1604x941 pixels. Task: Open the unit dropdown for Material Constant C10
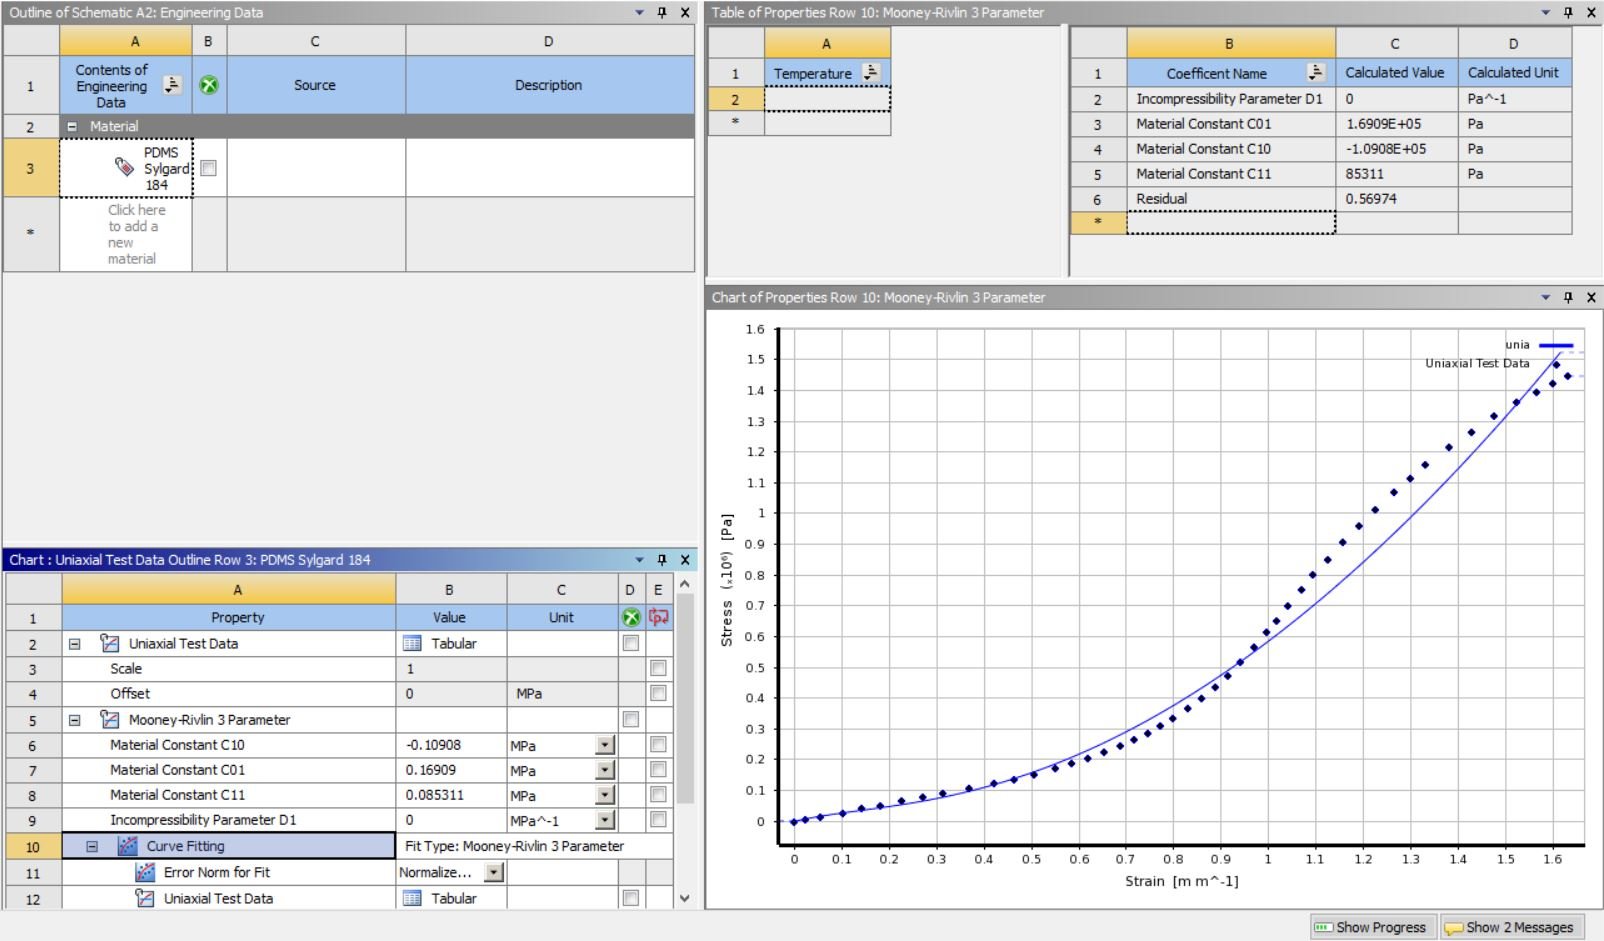(x=605, y=745)
